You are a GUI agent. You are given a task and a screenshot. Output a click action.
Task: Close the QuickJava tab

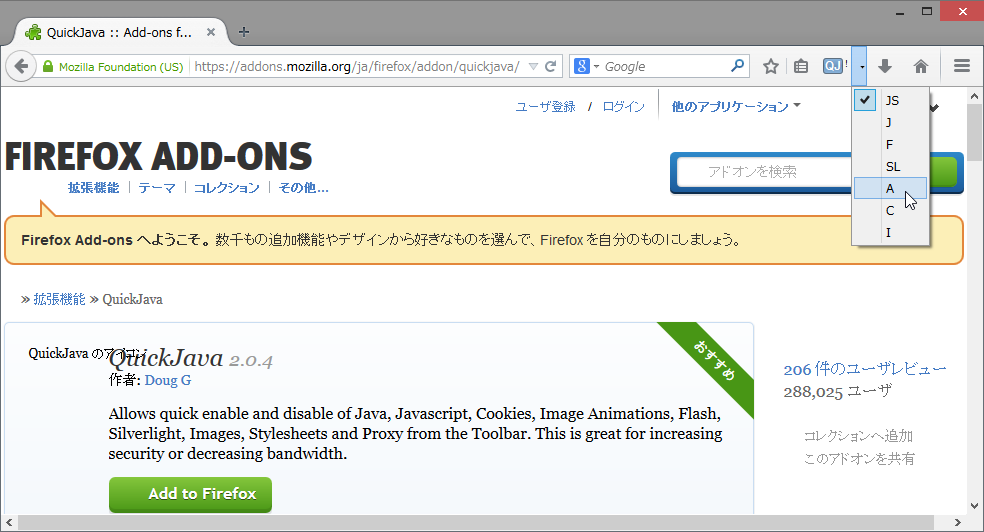pos(211,32)
